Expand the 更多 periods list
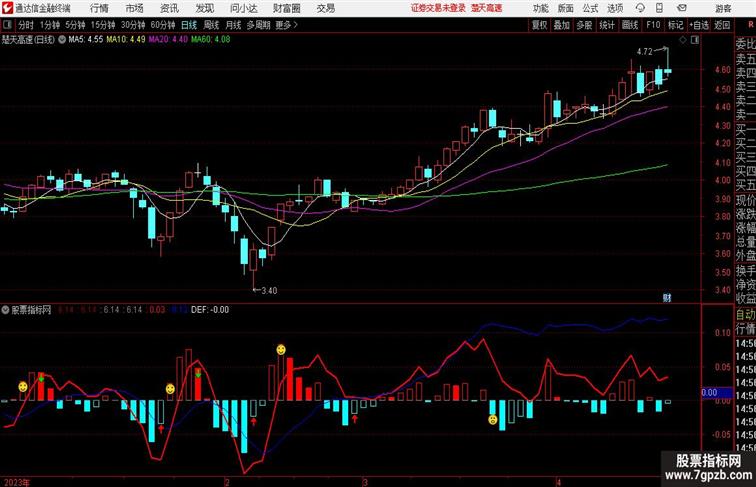Screen dimensions: 756x487 [286, 25]
